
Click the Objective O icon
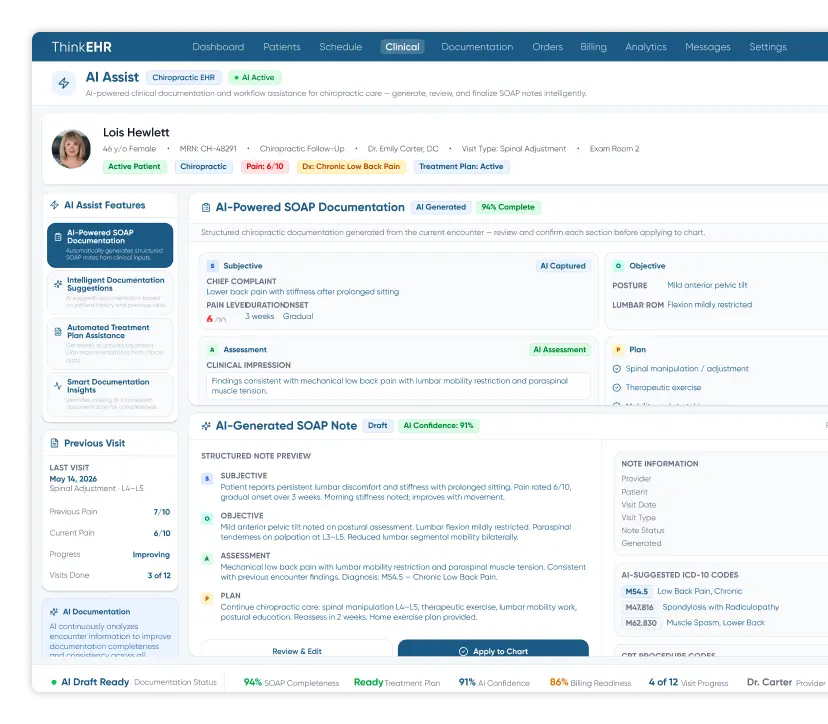click(x=618, y=266)
